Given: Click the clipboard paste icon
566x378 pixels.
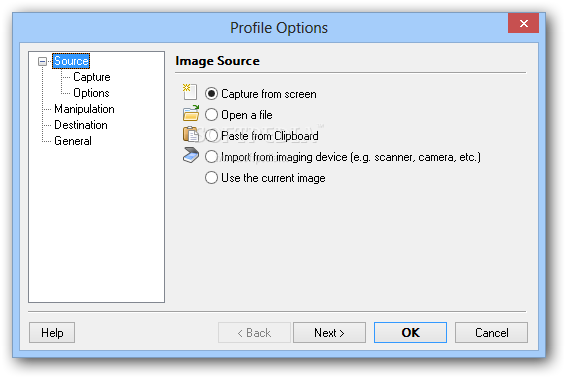Looking at the screenshot, I should pos(191,134).
